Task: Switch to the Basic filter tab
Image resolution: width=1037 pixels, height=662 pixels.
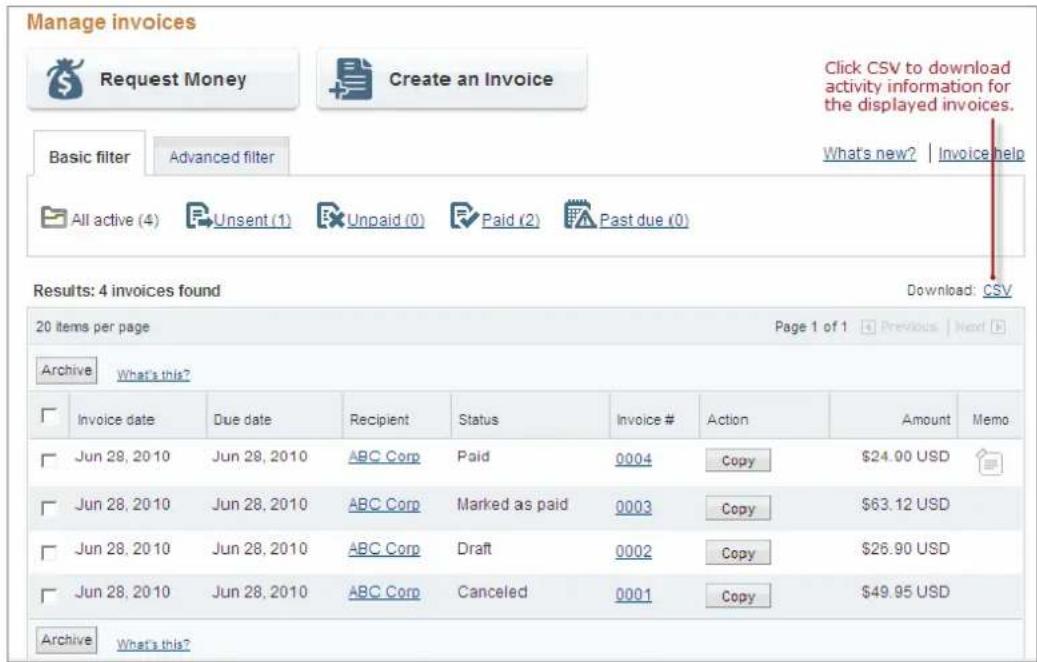Action: click(89, 157)
